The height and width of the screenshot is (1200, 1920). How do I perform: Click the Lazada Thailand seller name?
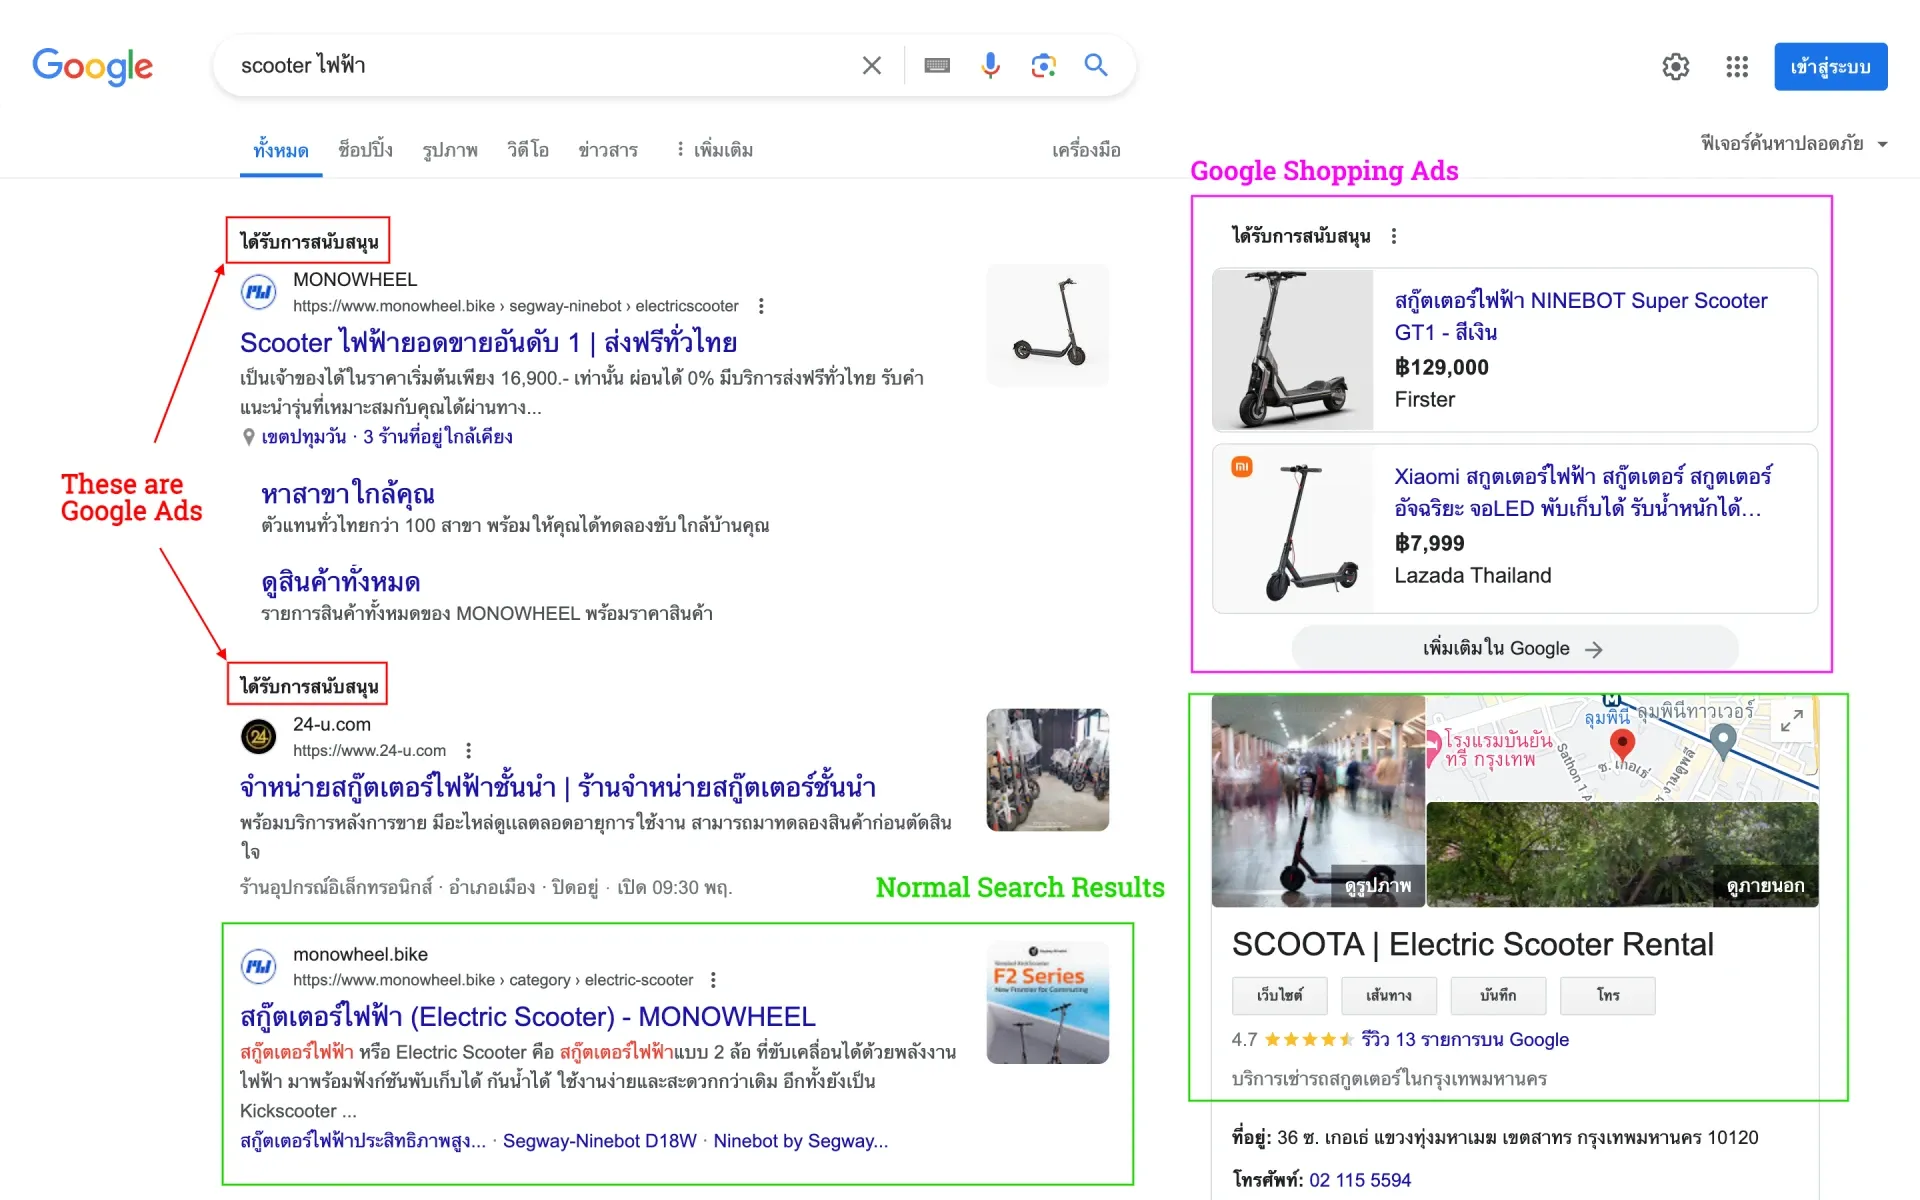tap(1473, 576)
